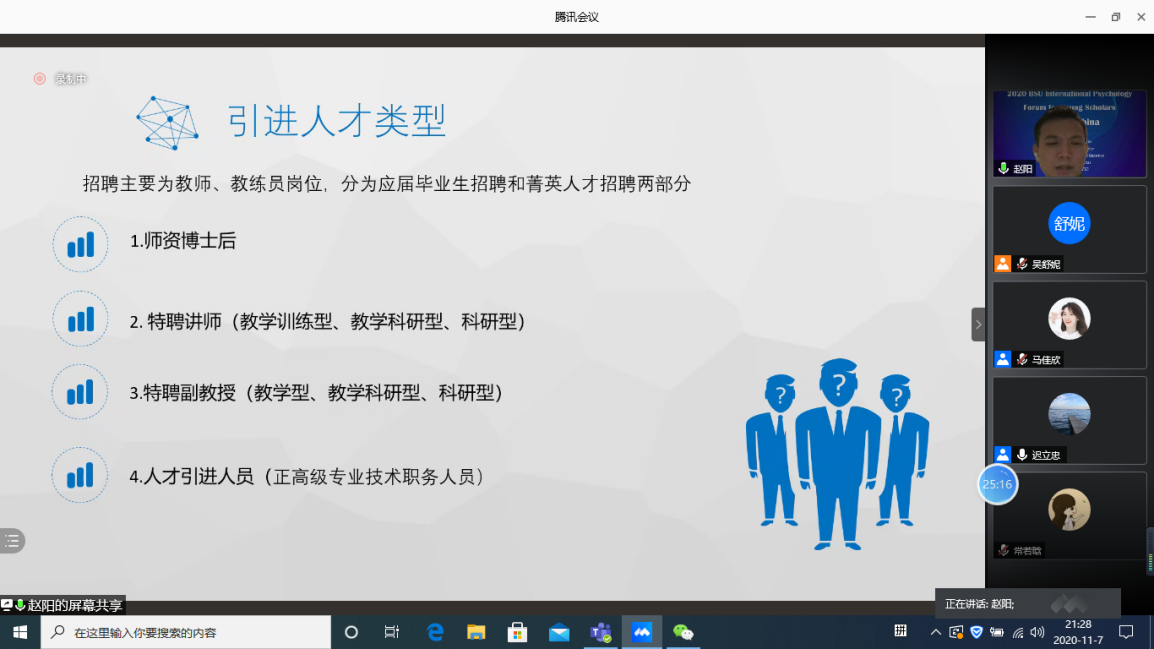Click the 4.人才引进人员 line on the slide
The width and height of the screenshot is (1154, 649).
306,477
